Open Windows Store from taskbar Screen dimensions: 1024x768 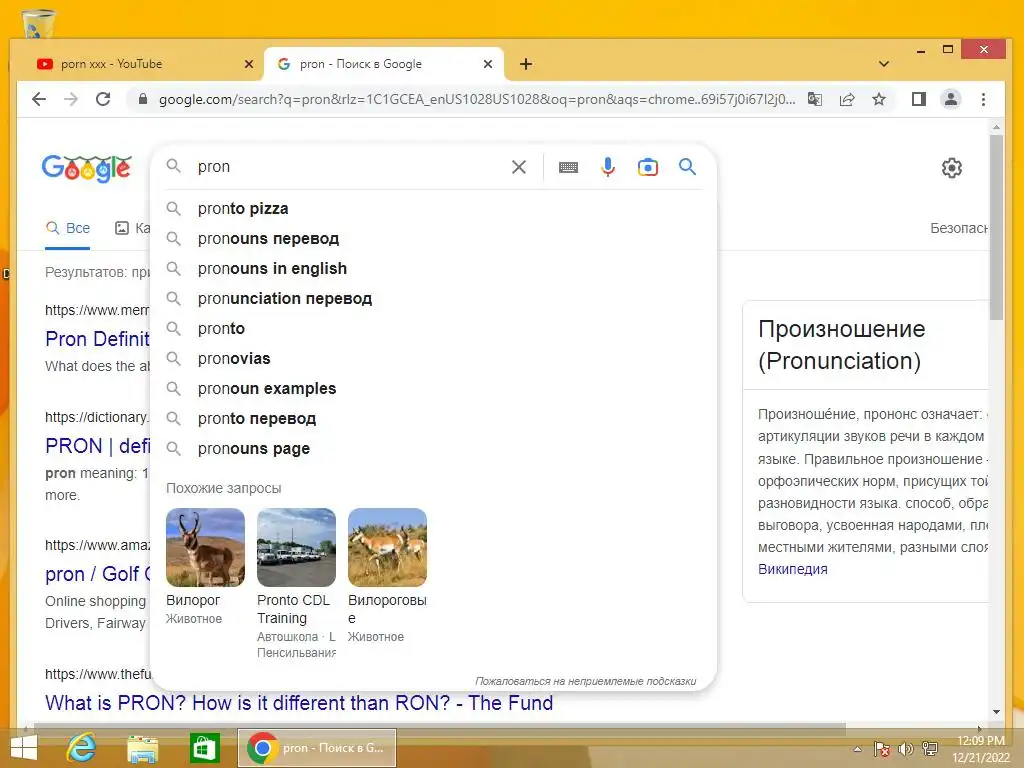[x=204, y=748]
